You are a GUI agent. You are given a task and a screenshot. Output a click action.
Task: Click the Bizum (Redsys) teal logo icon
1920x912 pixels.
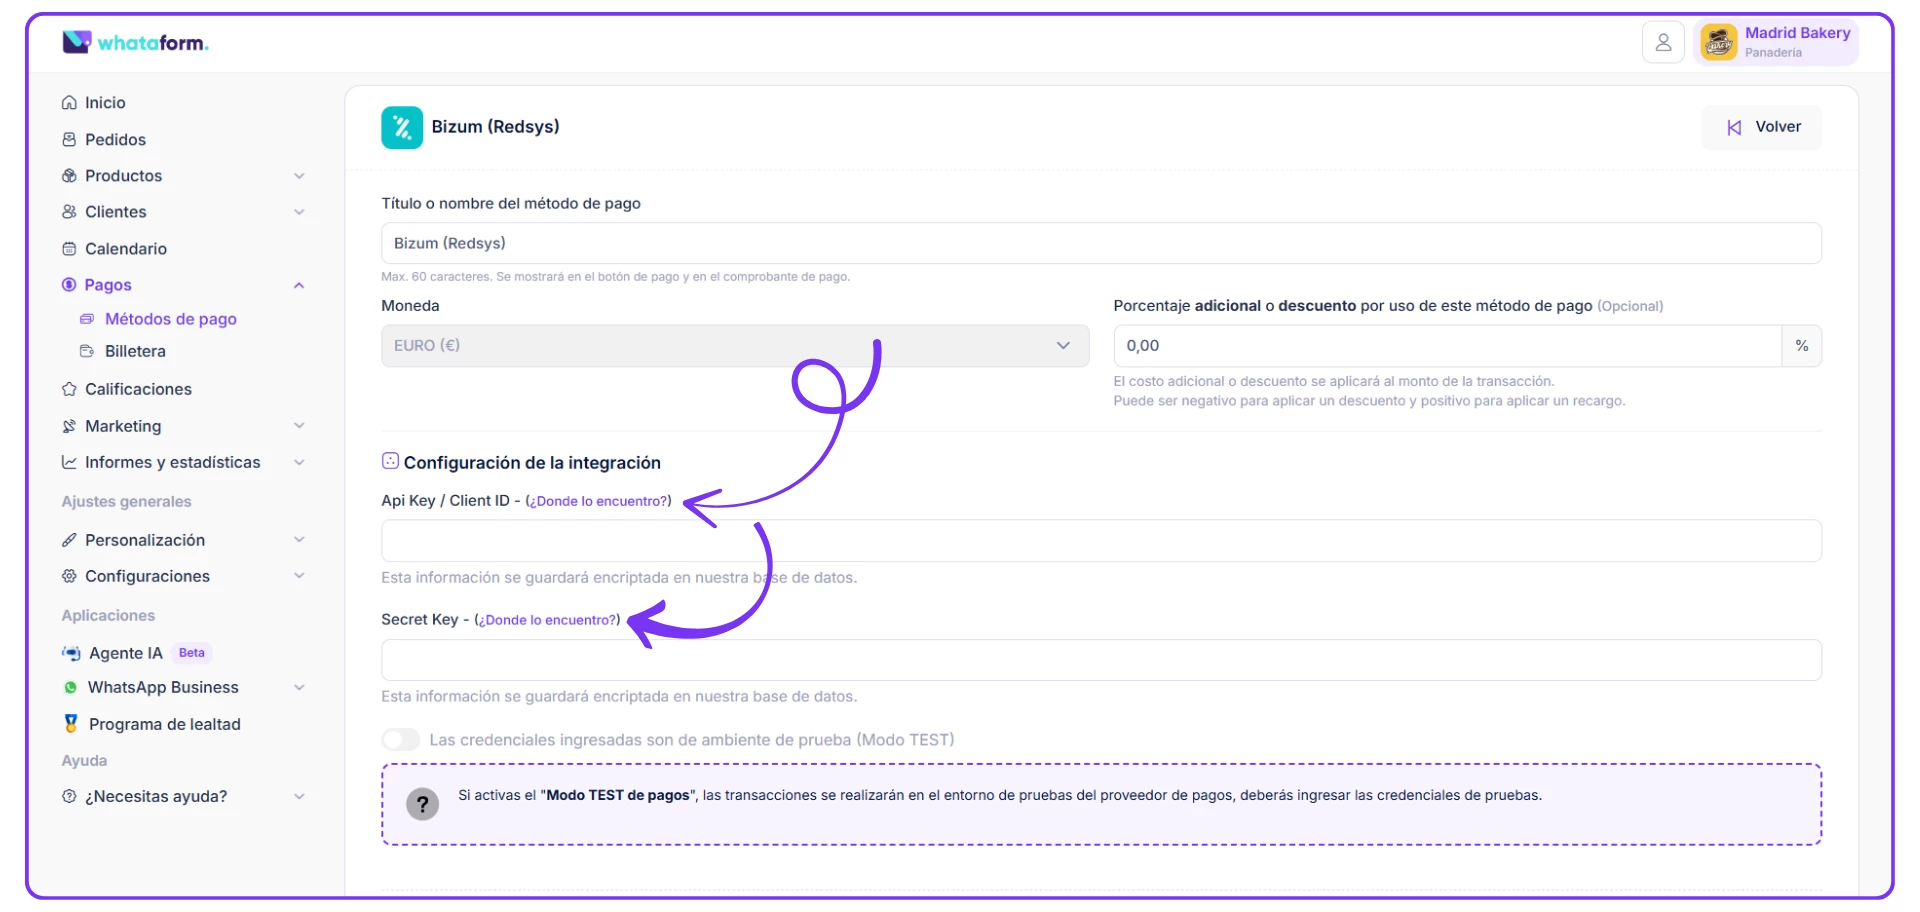tap(401, 127)
